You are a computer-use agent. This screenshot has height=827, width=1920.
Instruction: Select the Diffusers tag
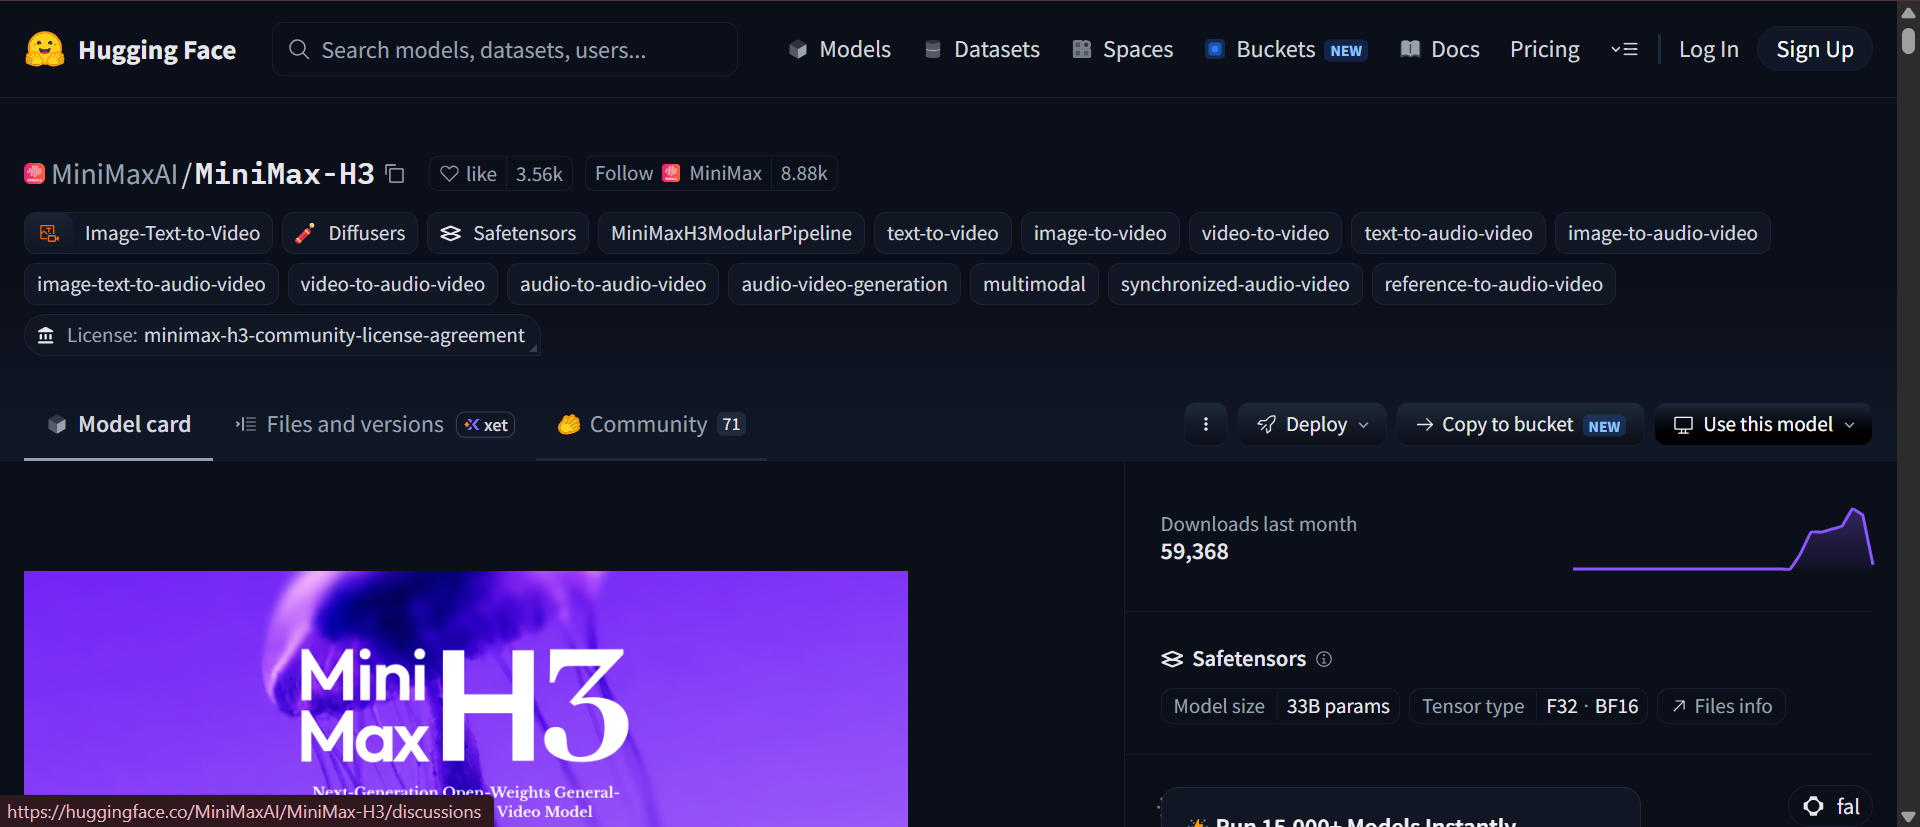pos(350,233)
